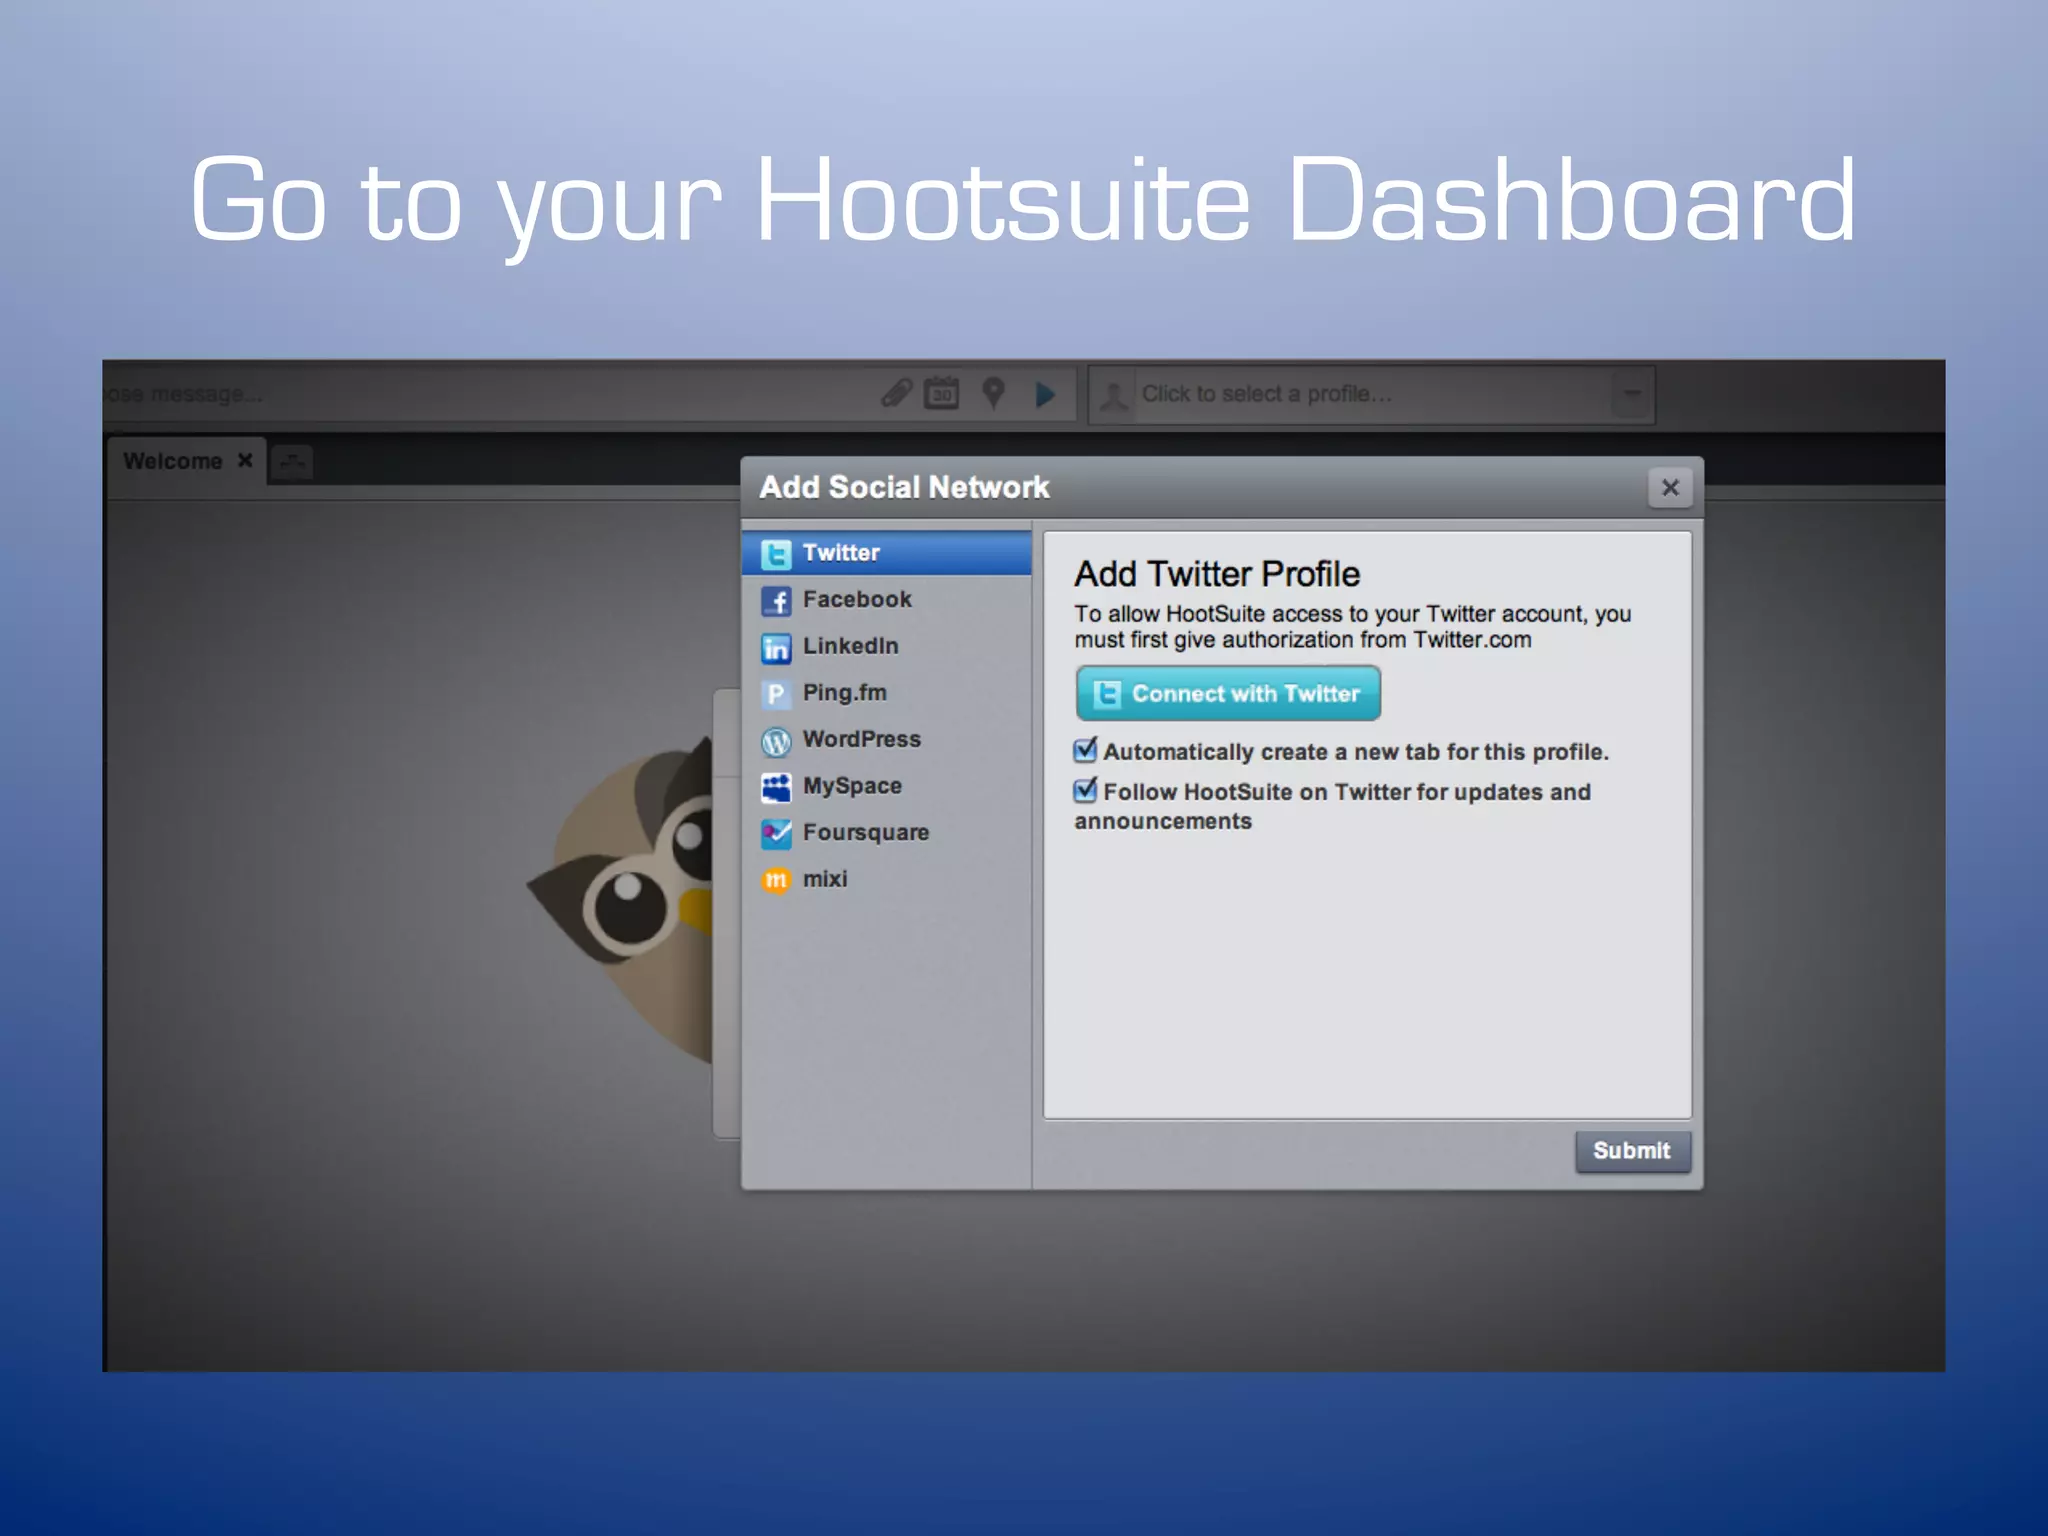
Task: Select Ping.fm in the network list
Action: click(887, 693)
